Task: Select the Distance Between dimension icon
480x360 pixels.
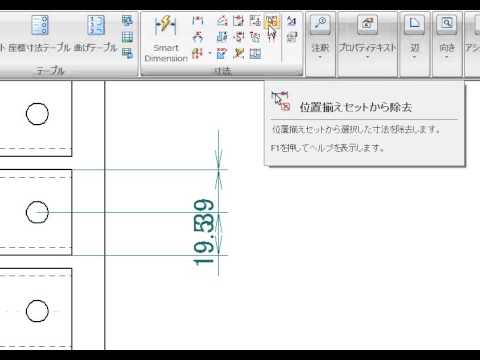Action: pos(198,21)
